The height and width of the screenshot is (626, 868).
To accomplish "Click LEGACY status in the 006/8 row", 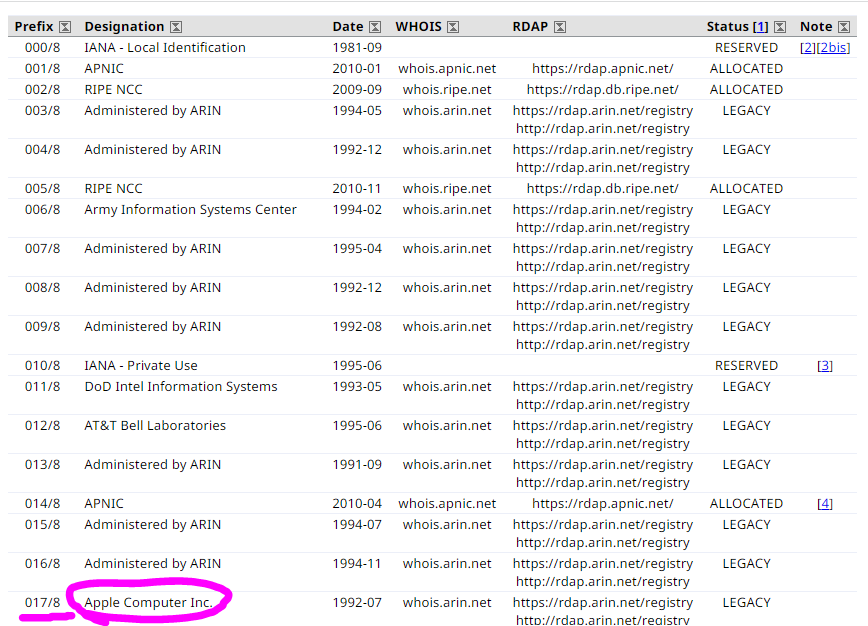I will 746,210.
